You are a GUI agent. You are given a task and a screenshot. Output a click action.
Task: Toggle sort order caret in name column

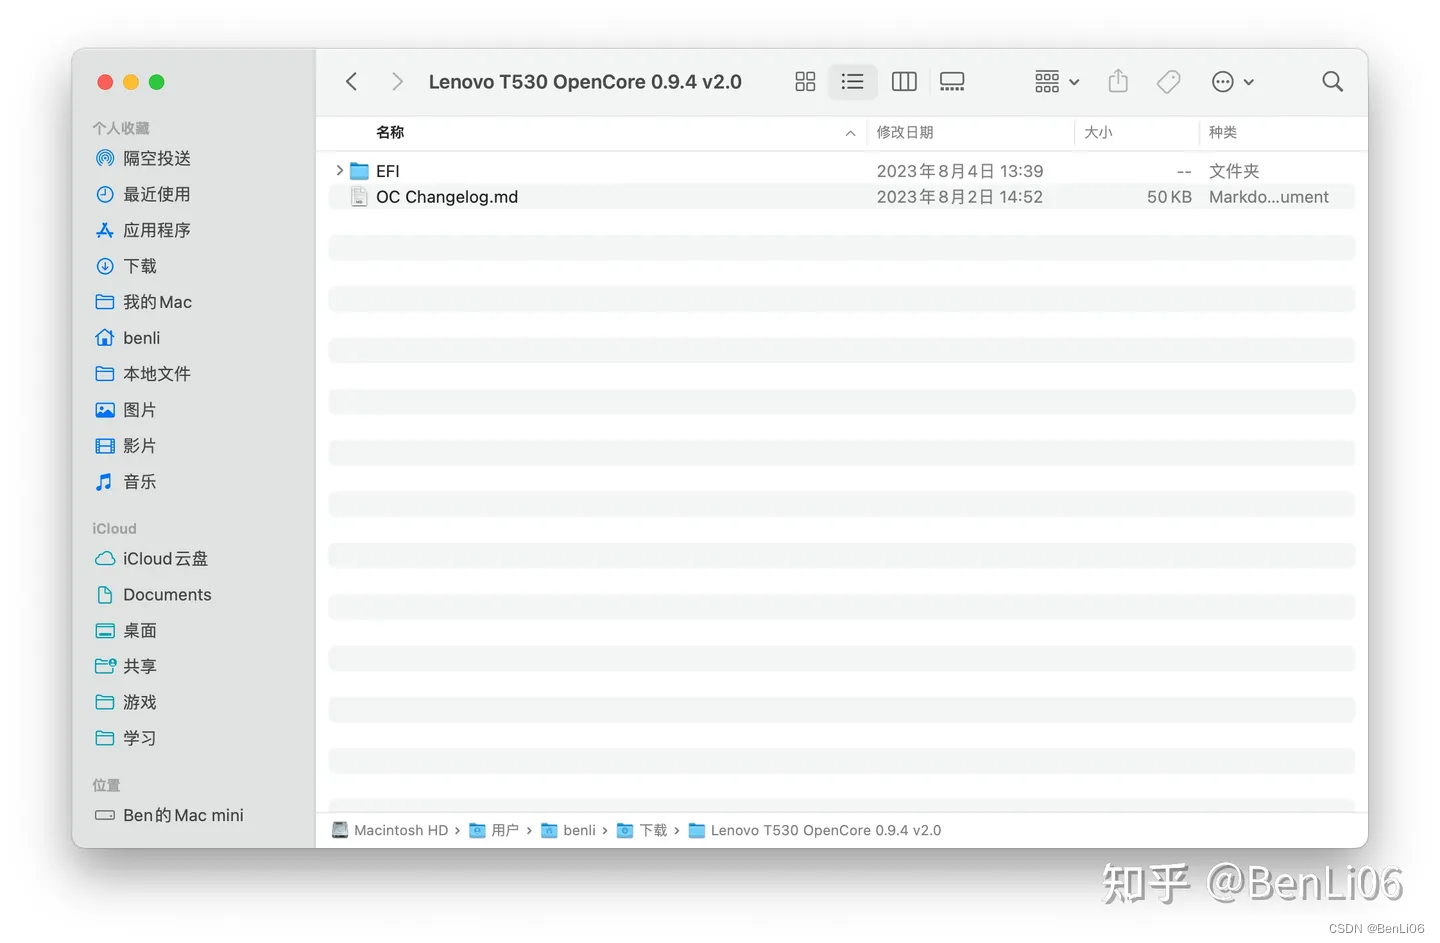(x=850, y=133)
